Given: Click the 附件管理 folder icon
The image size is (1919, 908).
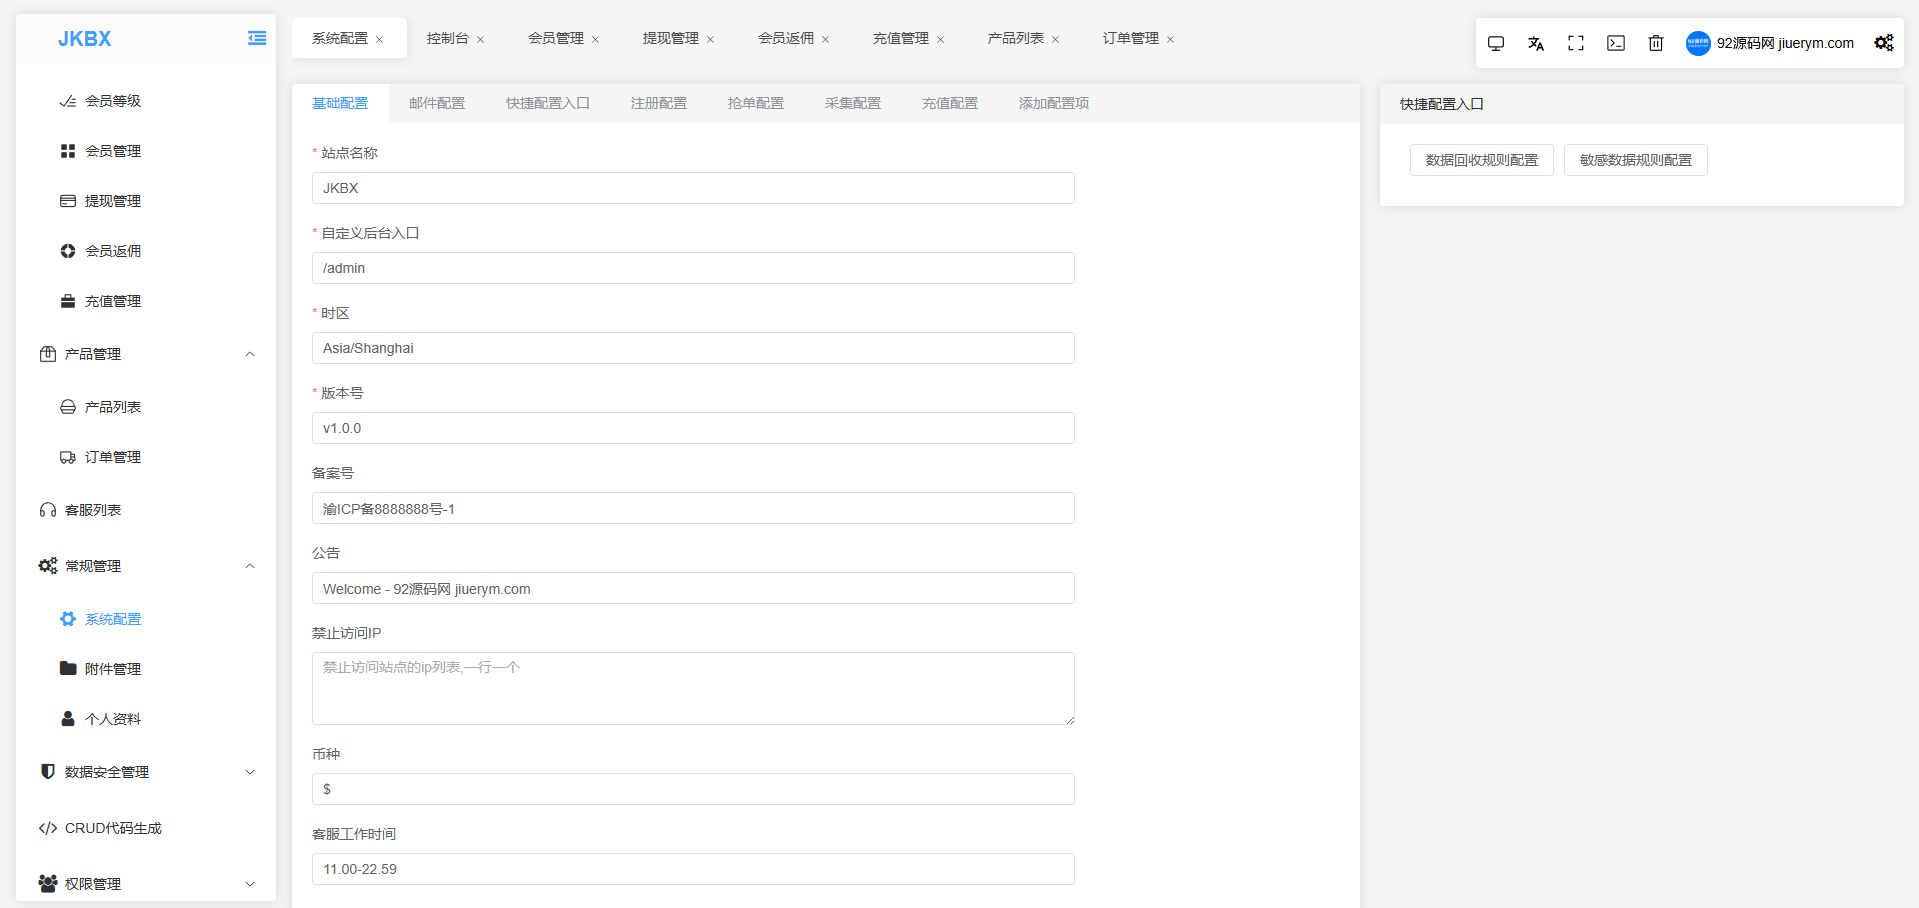Looking at the screenshot, I should [x=68, y=669].
